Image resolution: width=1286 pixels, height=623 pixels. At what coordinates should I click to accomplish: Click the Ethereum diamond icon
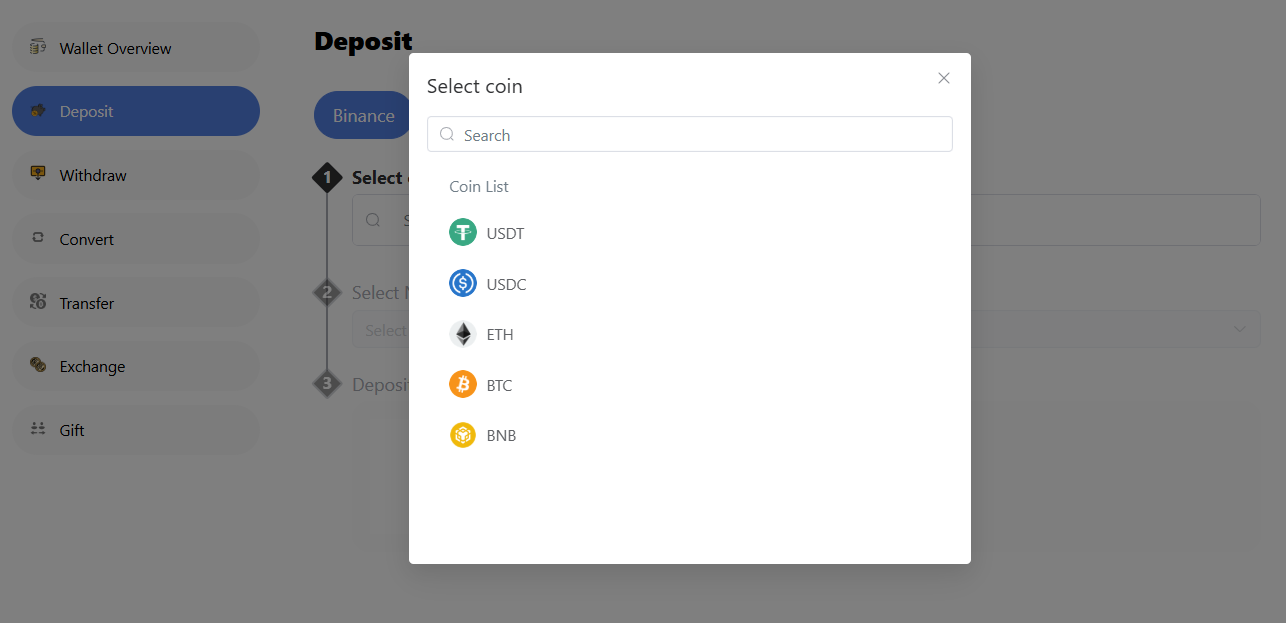point(462,334)
